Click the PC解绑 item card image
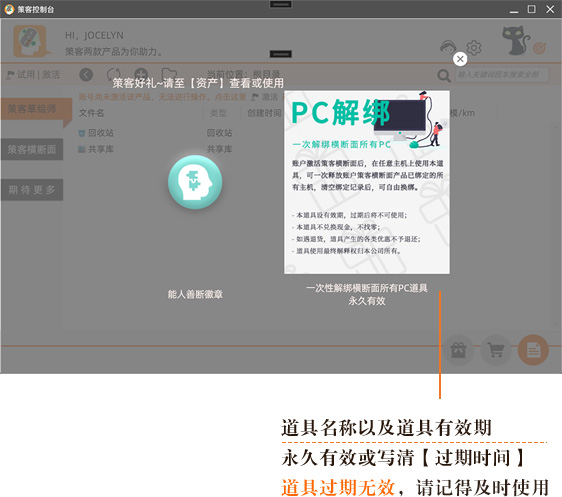The height and width of the screenshot is (497, 562). (x=367, y=182)
